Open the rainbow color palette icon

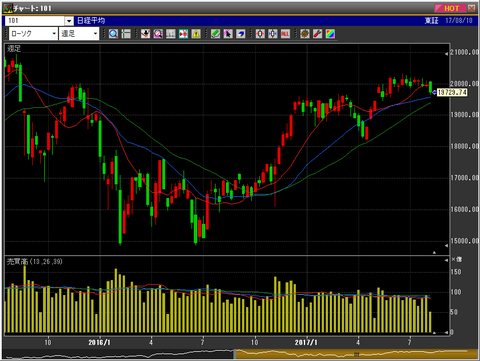point(330,34)
